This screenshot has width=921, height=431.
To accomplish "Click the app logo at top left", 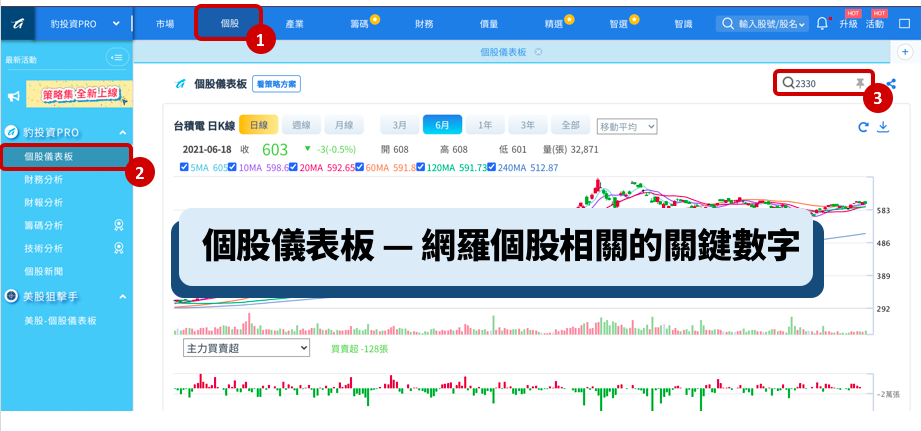I will (17, 24).
